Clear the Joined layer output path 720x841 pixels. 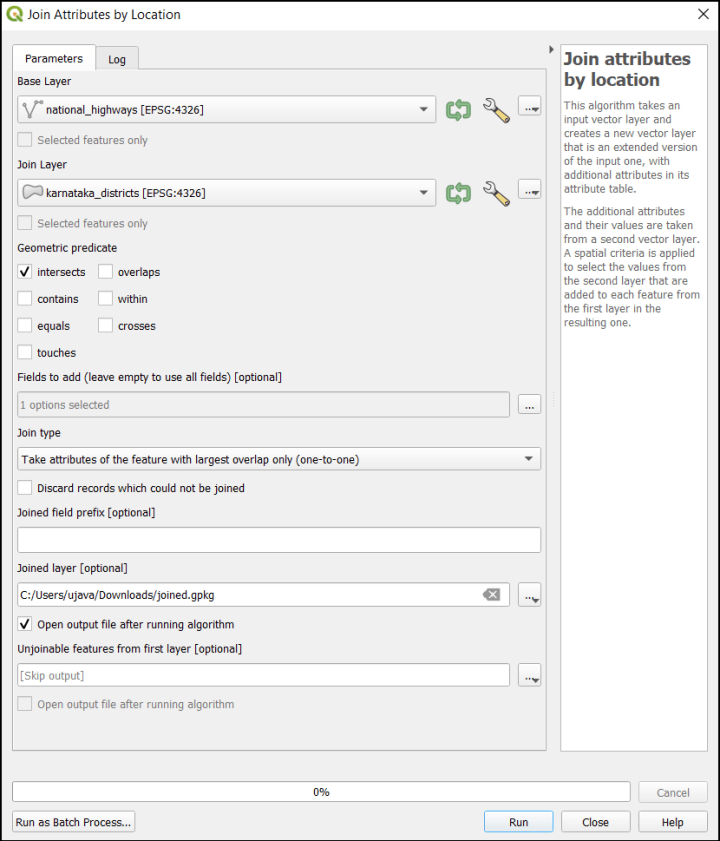point(491,594)
